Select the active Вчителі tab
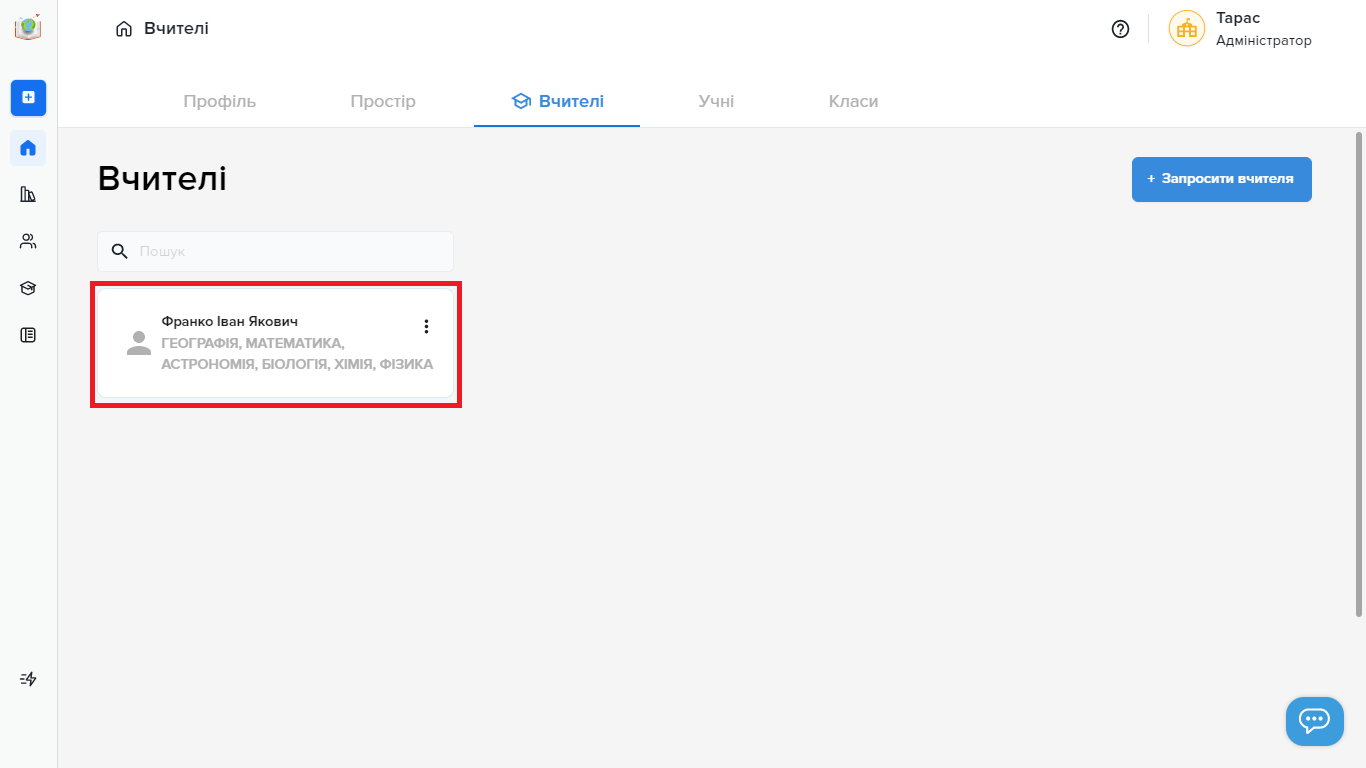This screenshot has width=1366, height=768. (x=557, y=101)
